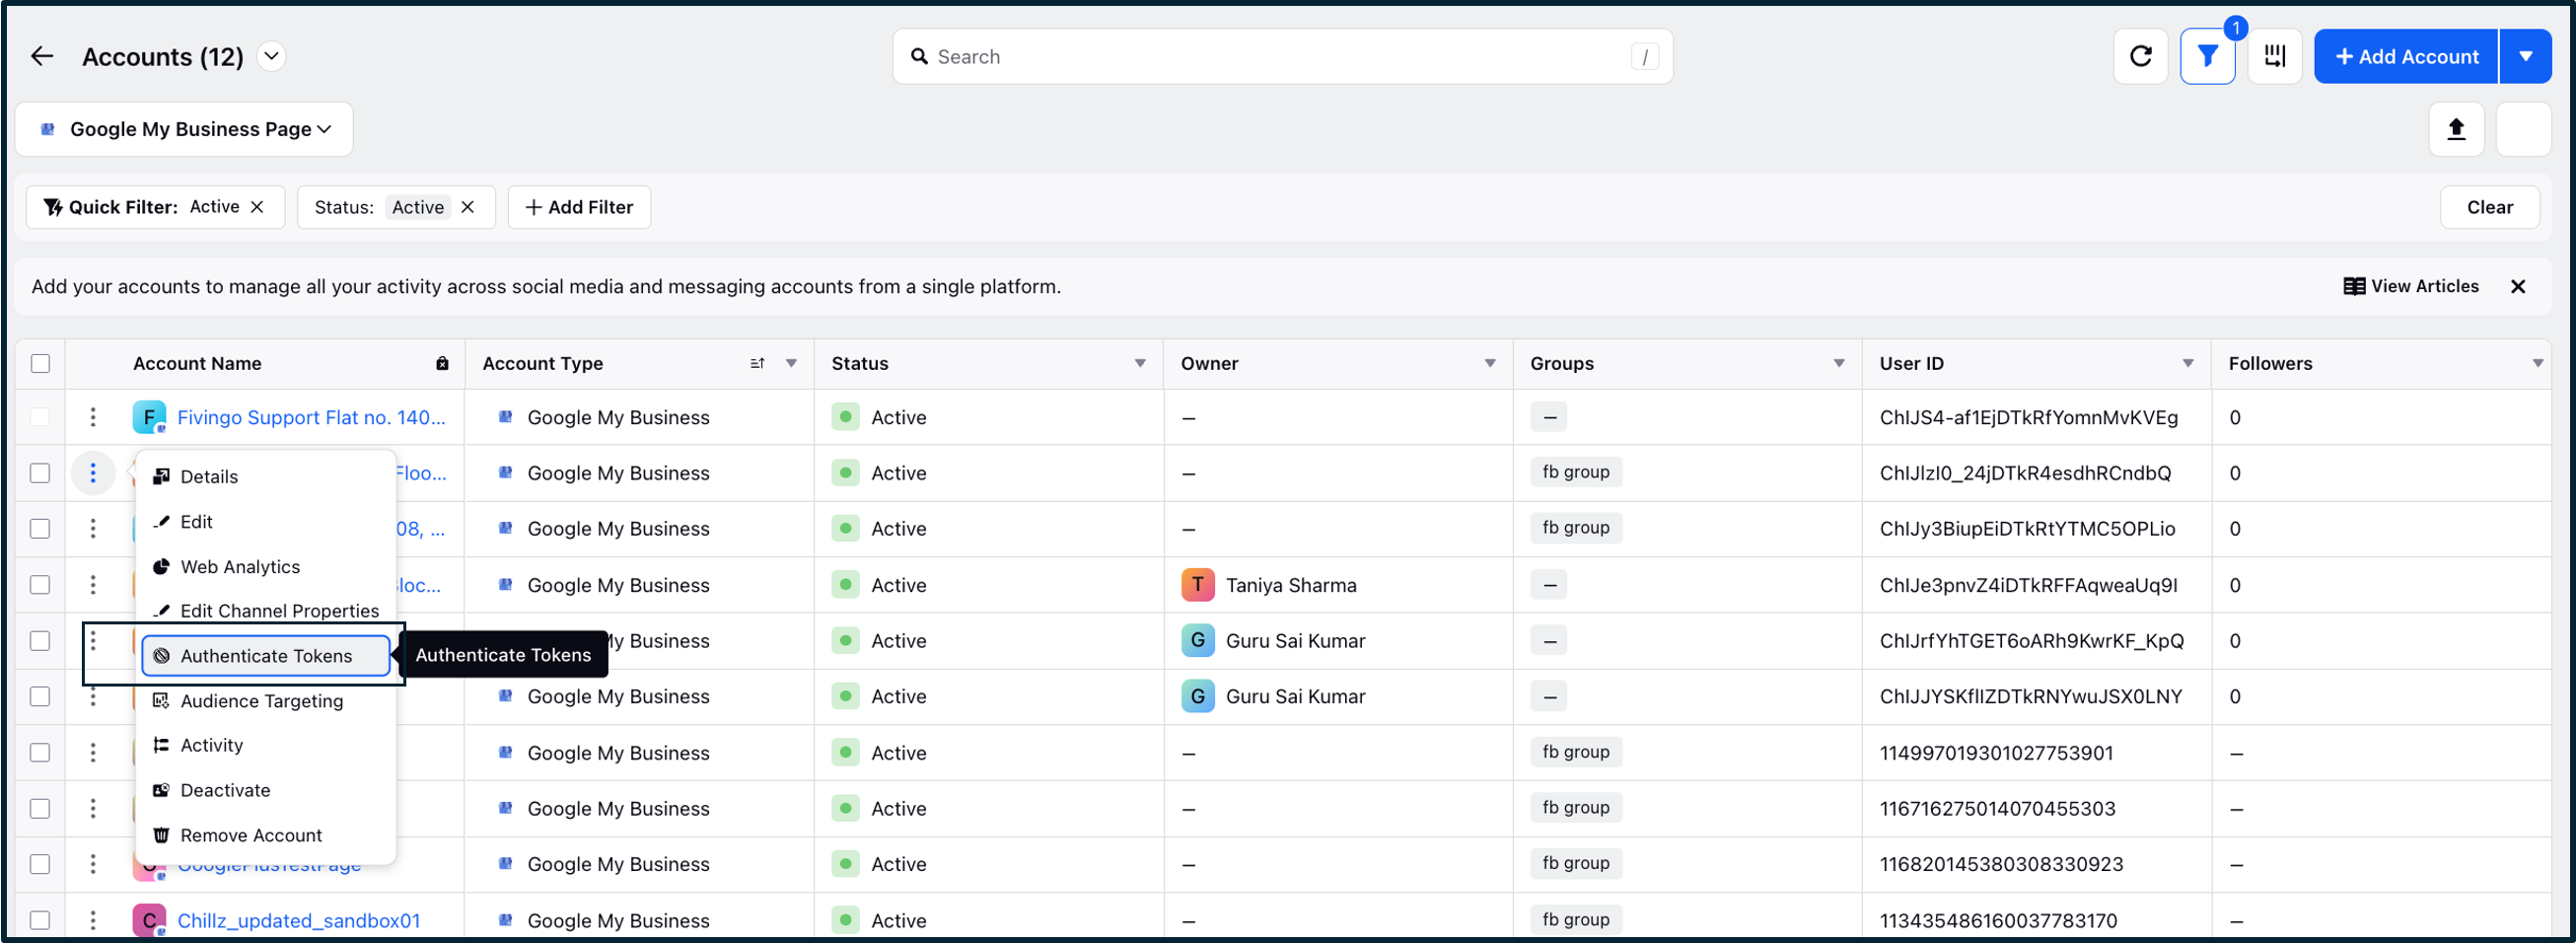Expand the Accounts (12) title dropdown

[271, 57]
